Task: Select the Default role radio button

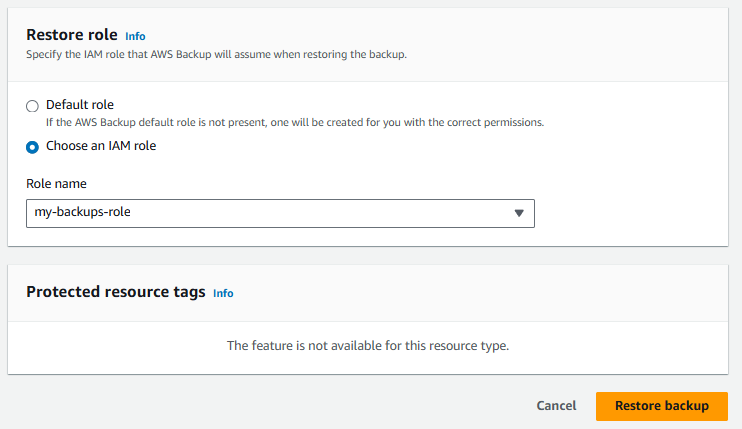Action: [32, 106]
